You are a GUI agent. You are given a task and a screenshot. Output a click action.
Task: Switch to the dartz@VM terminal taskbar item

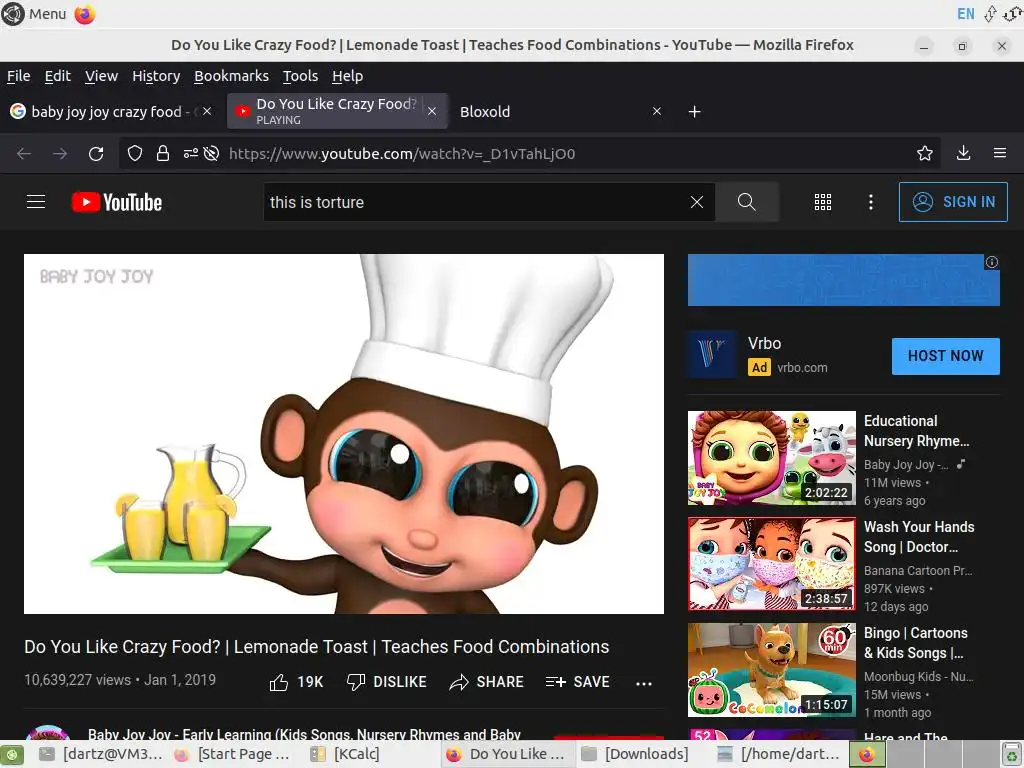click(101, 754)
